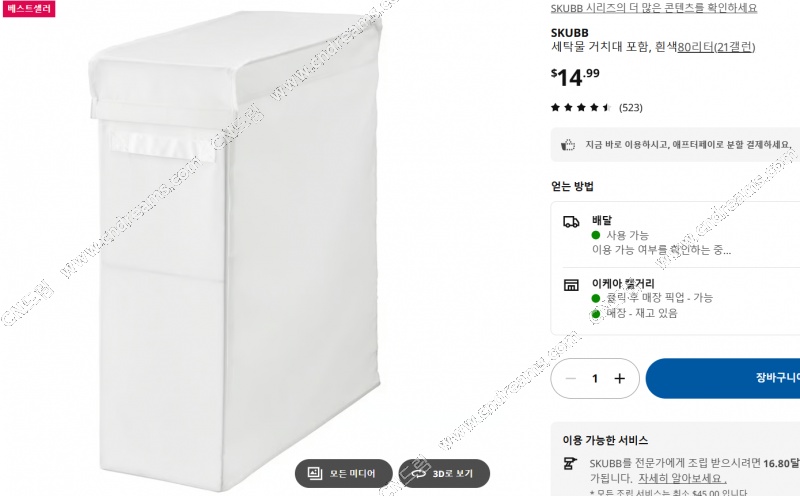Click the assembly service tool icon

tap(570, 463)
